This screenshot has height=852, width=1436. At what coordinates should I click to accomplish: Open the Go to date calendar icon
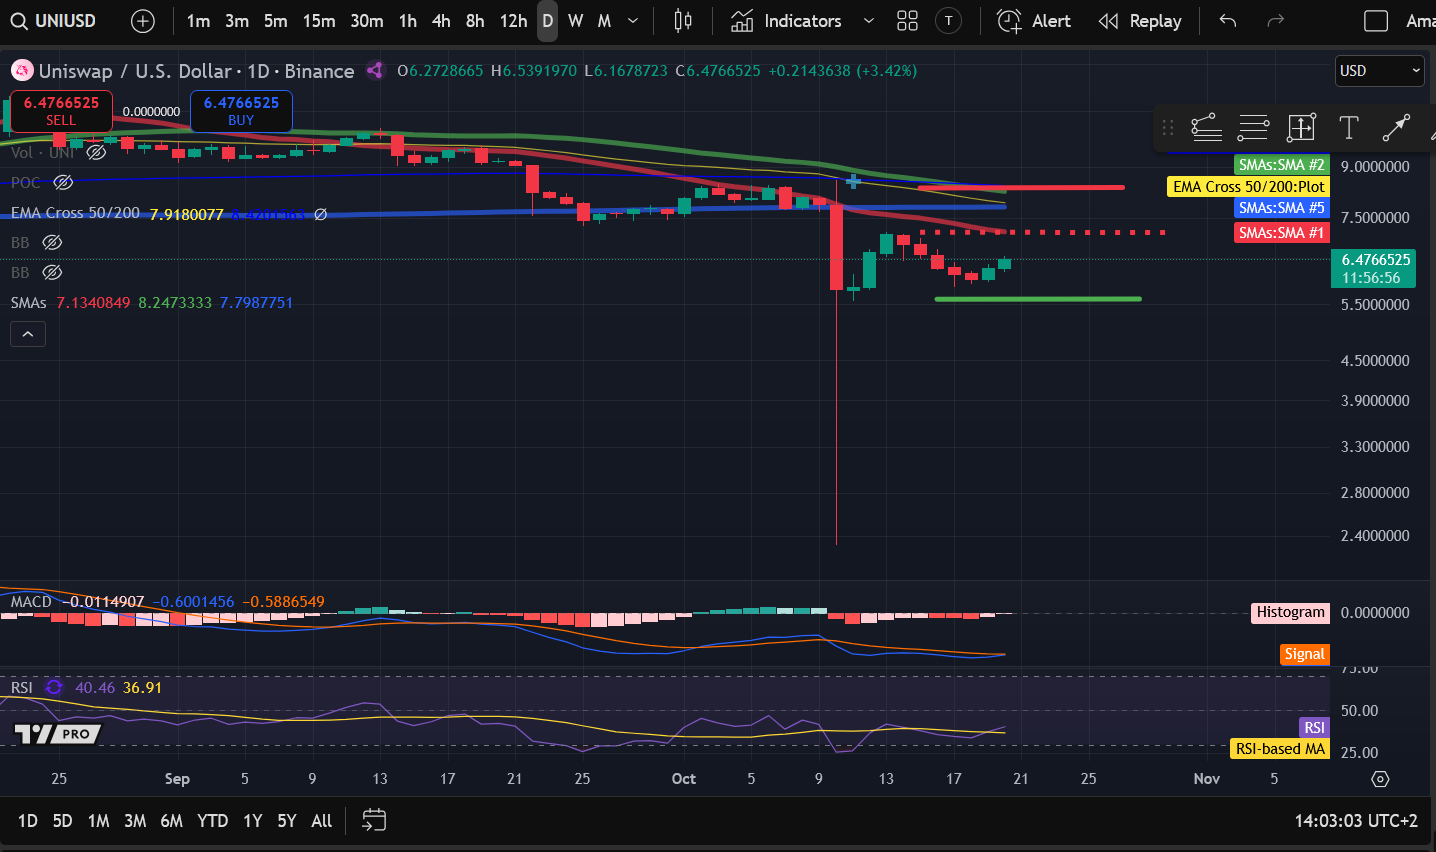[374, 821]
